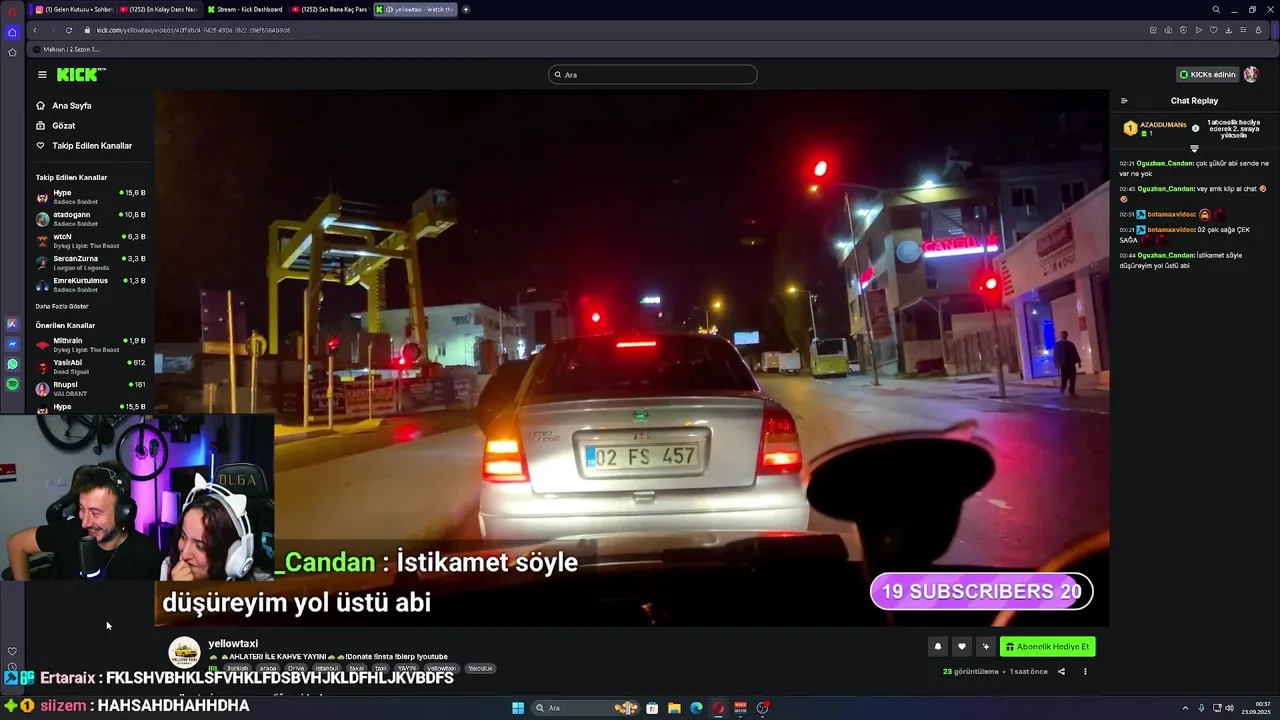Viewport: 1280px width, 720px height.
Task: Click the browser address bar URL
Action: tap(193, 30)
